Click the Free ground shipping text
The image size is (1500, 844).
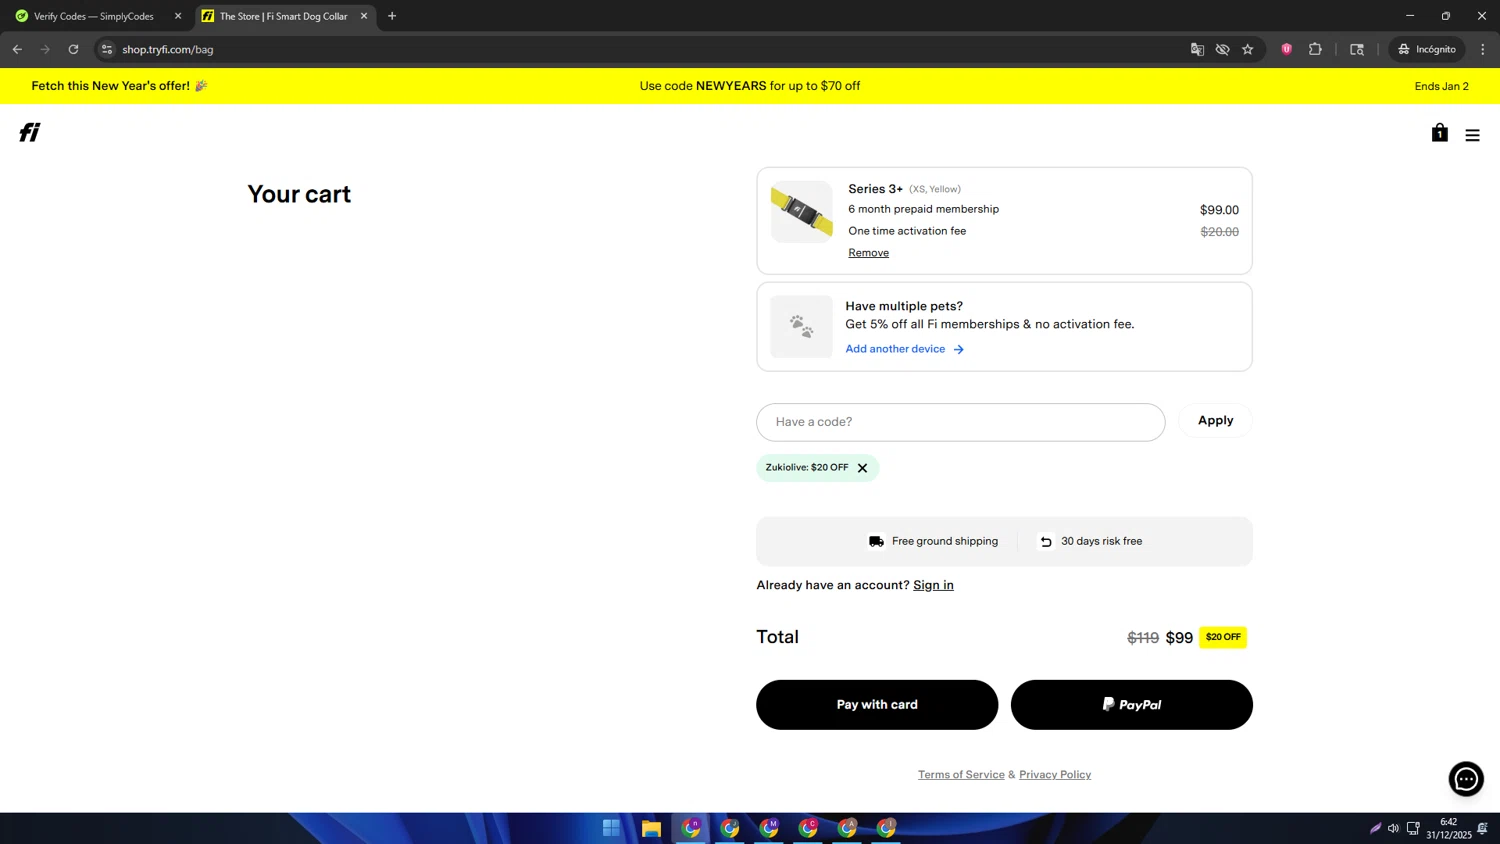(944, 541)
